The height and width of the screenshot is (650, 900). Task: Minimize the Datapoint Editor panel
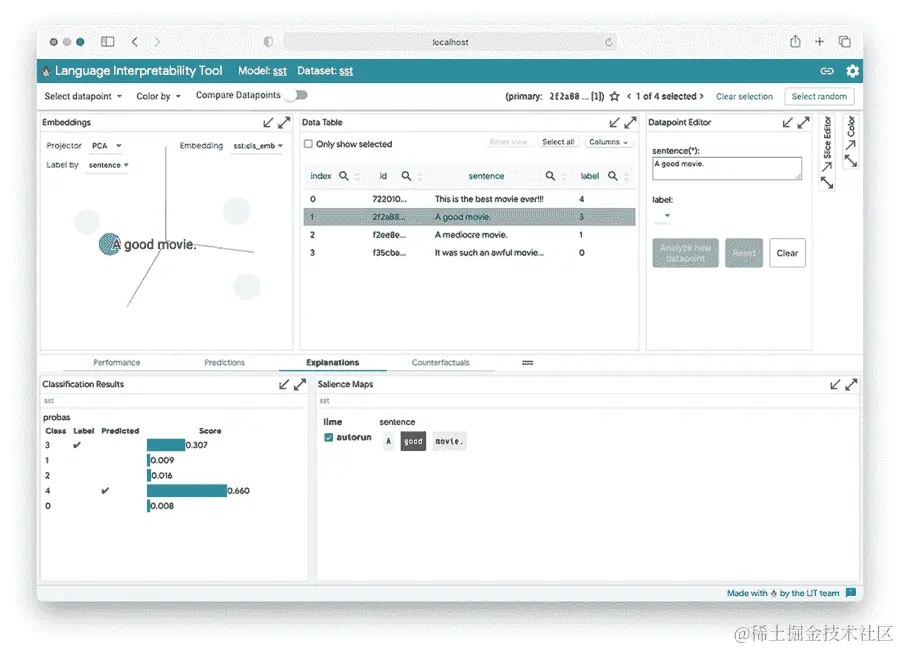(x=788, y=122)
